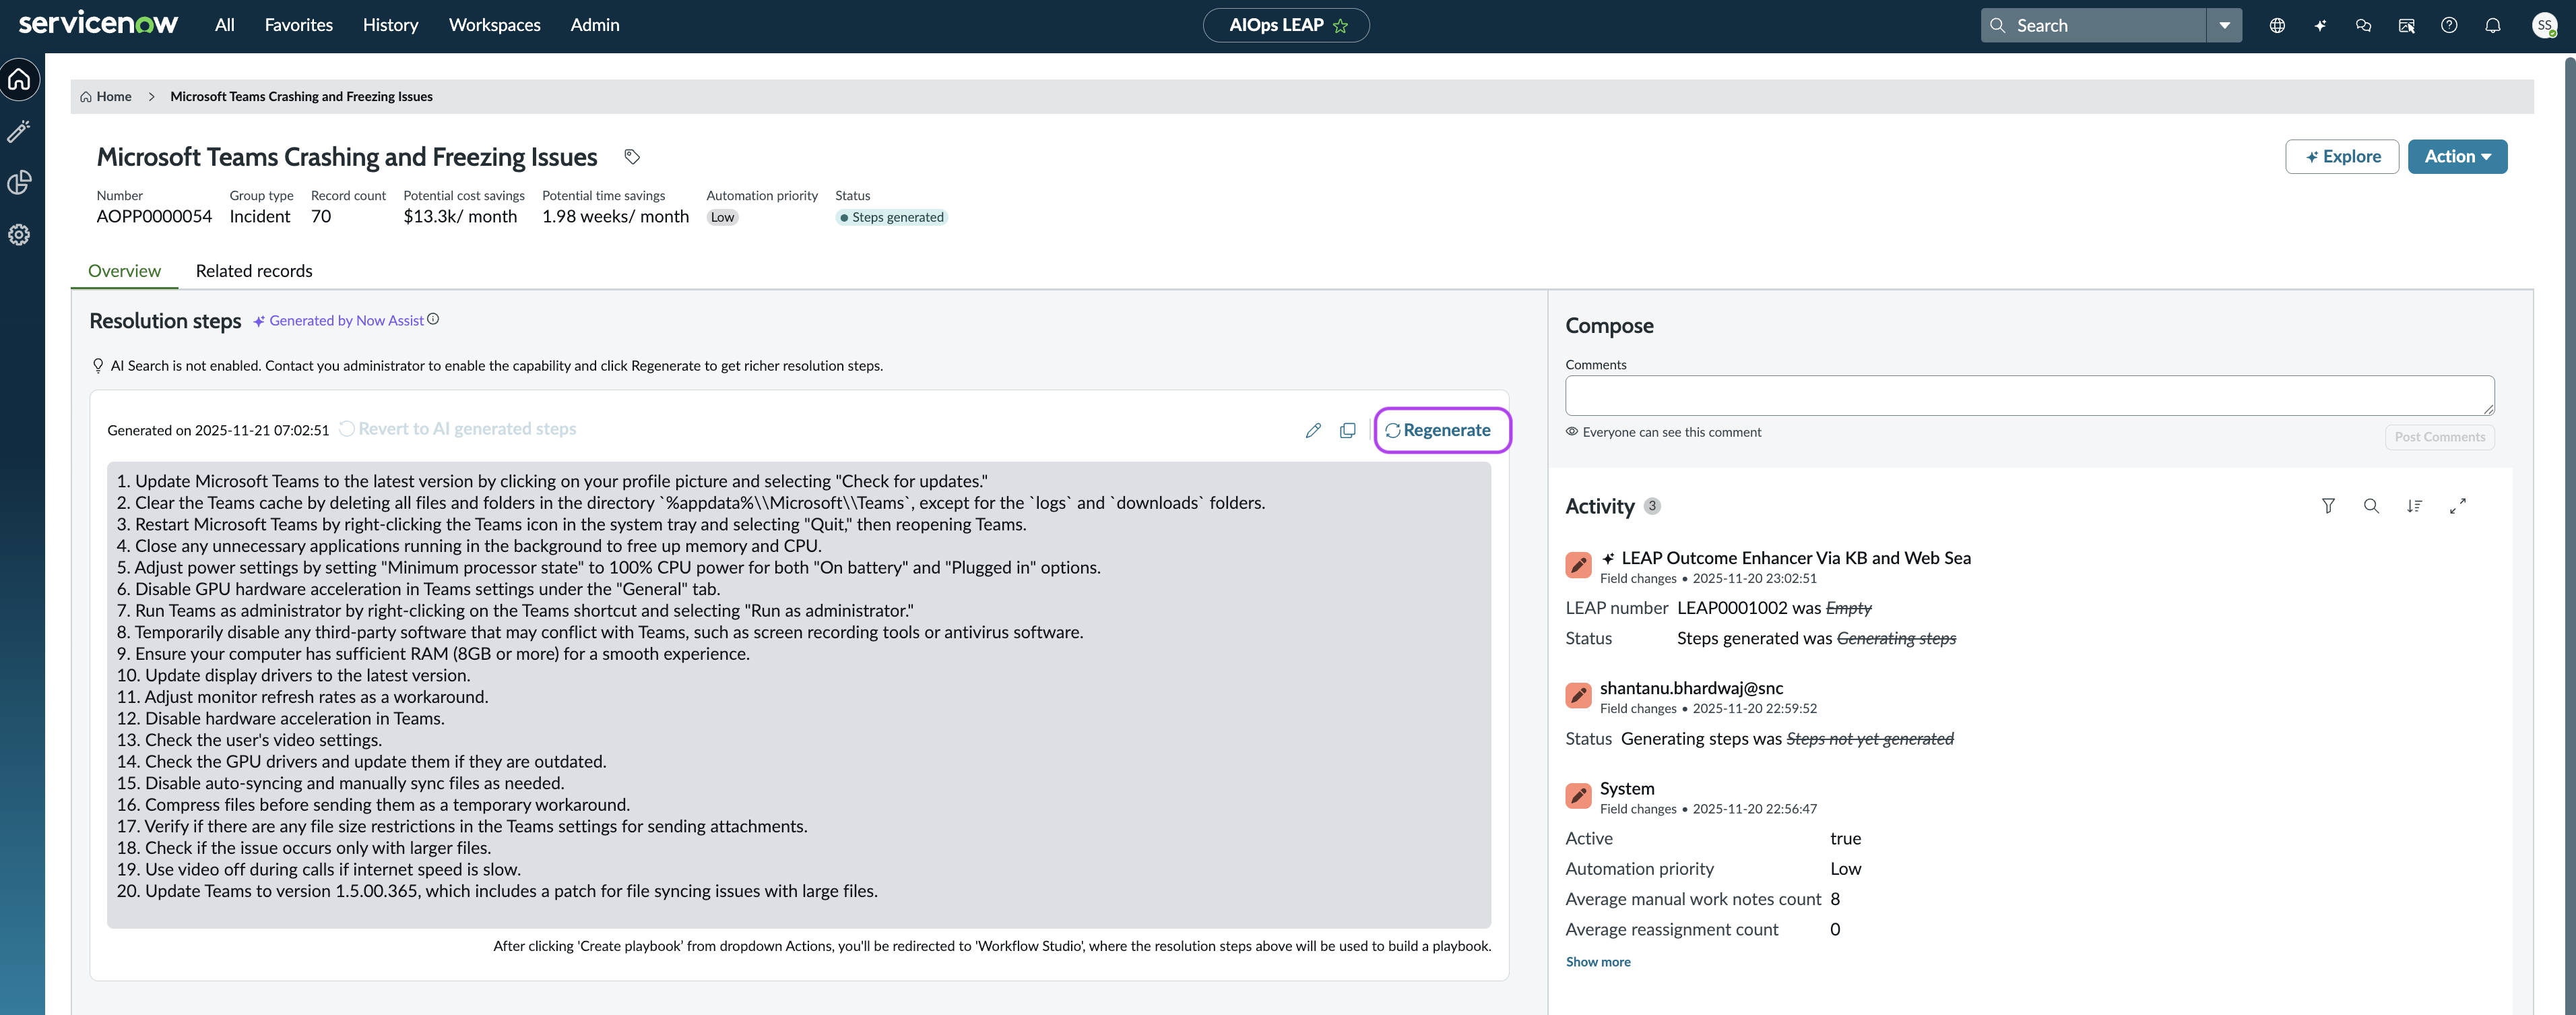Click the shantanu.bhardwaj@snc activity author
This screenshot has height=1015, width=2576.
click(x=1691, y=688)
